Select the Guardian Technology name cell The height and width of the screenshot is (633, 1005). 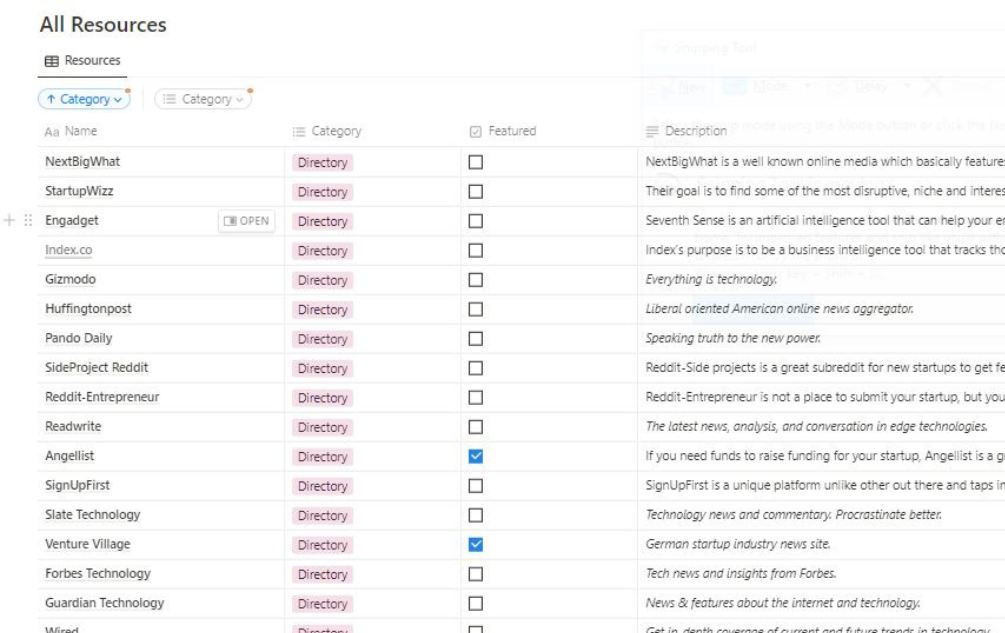(x=161, y=604)
